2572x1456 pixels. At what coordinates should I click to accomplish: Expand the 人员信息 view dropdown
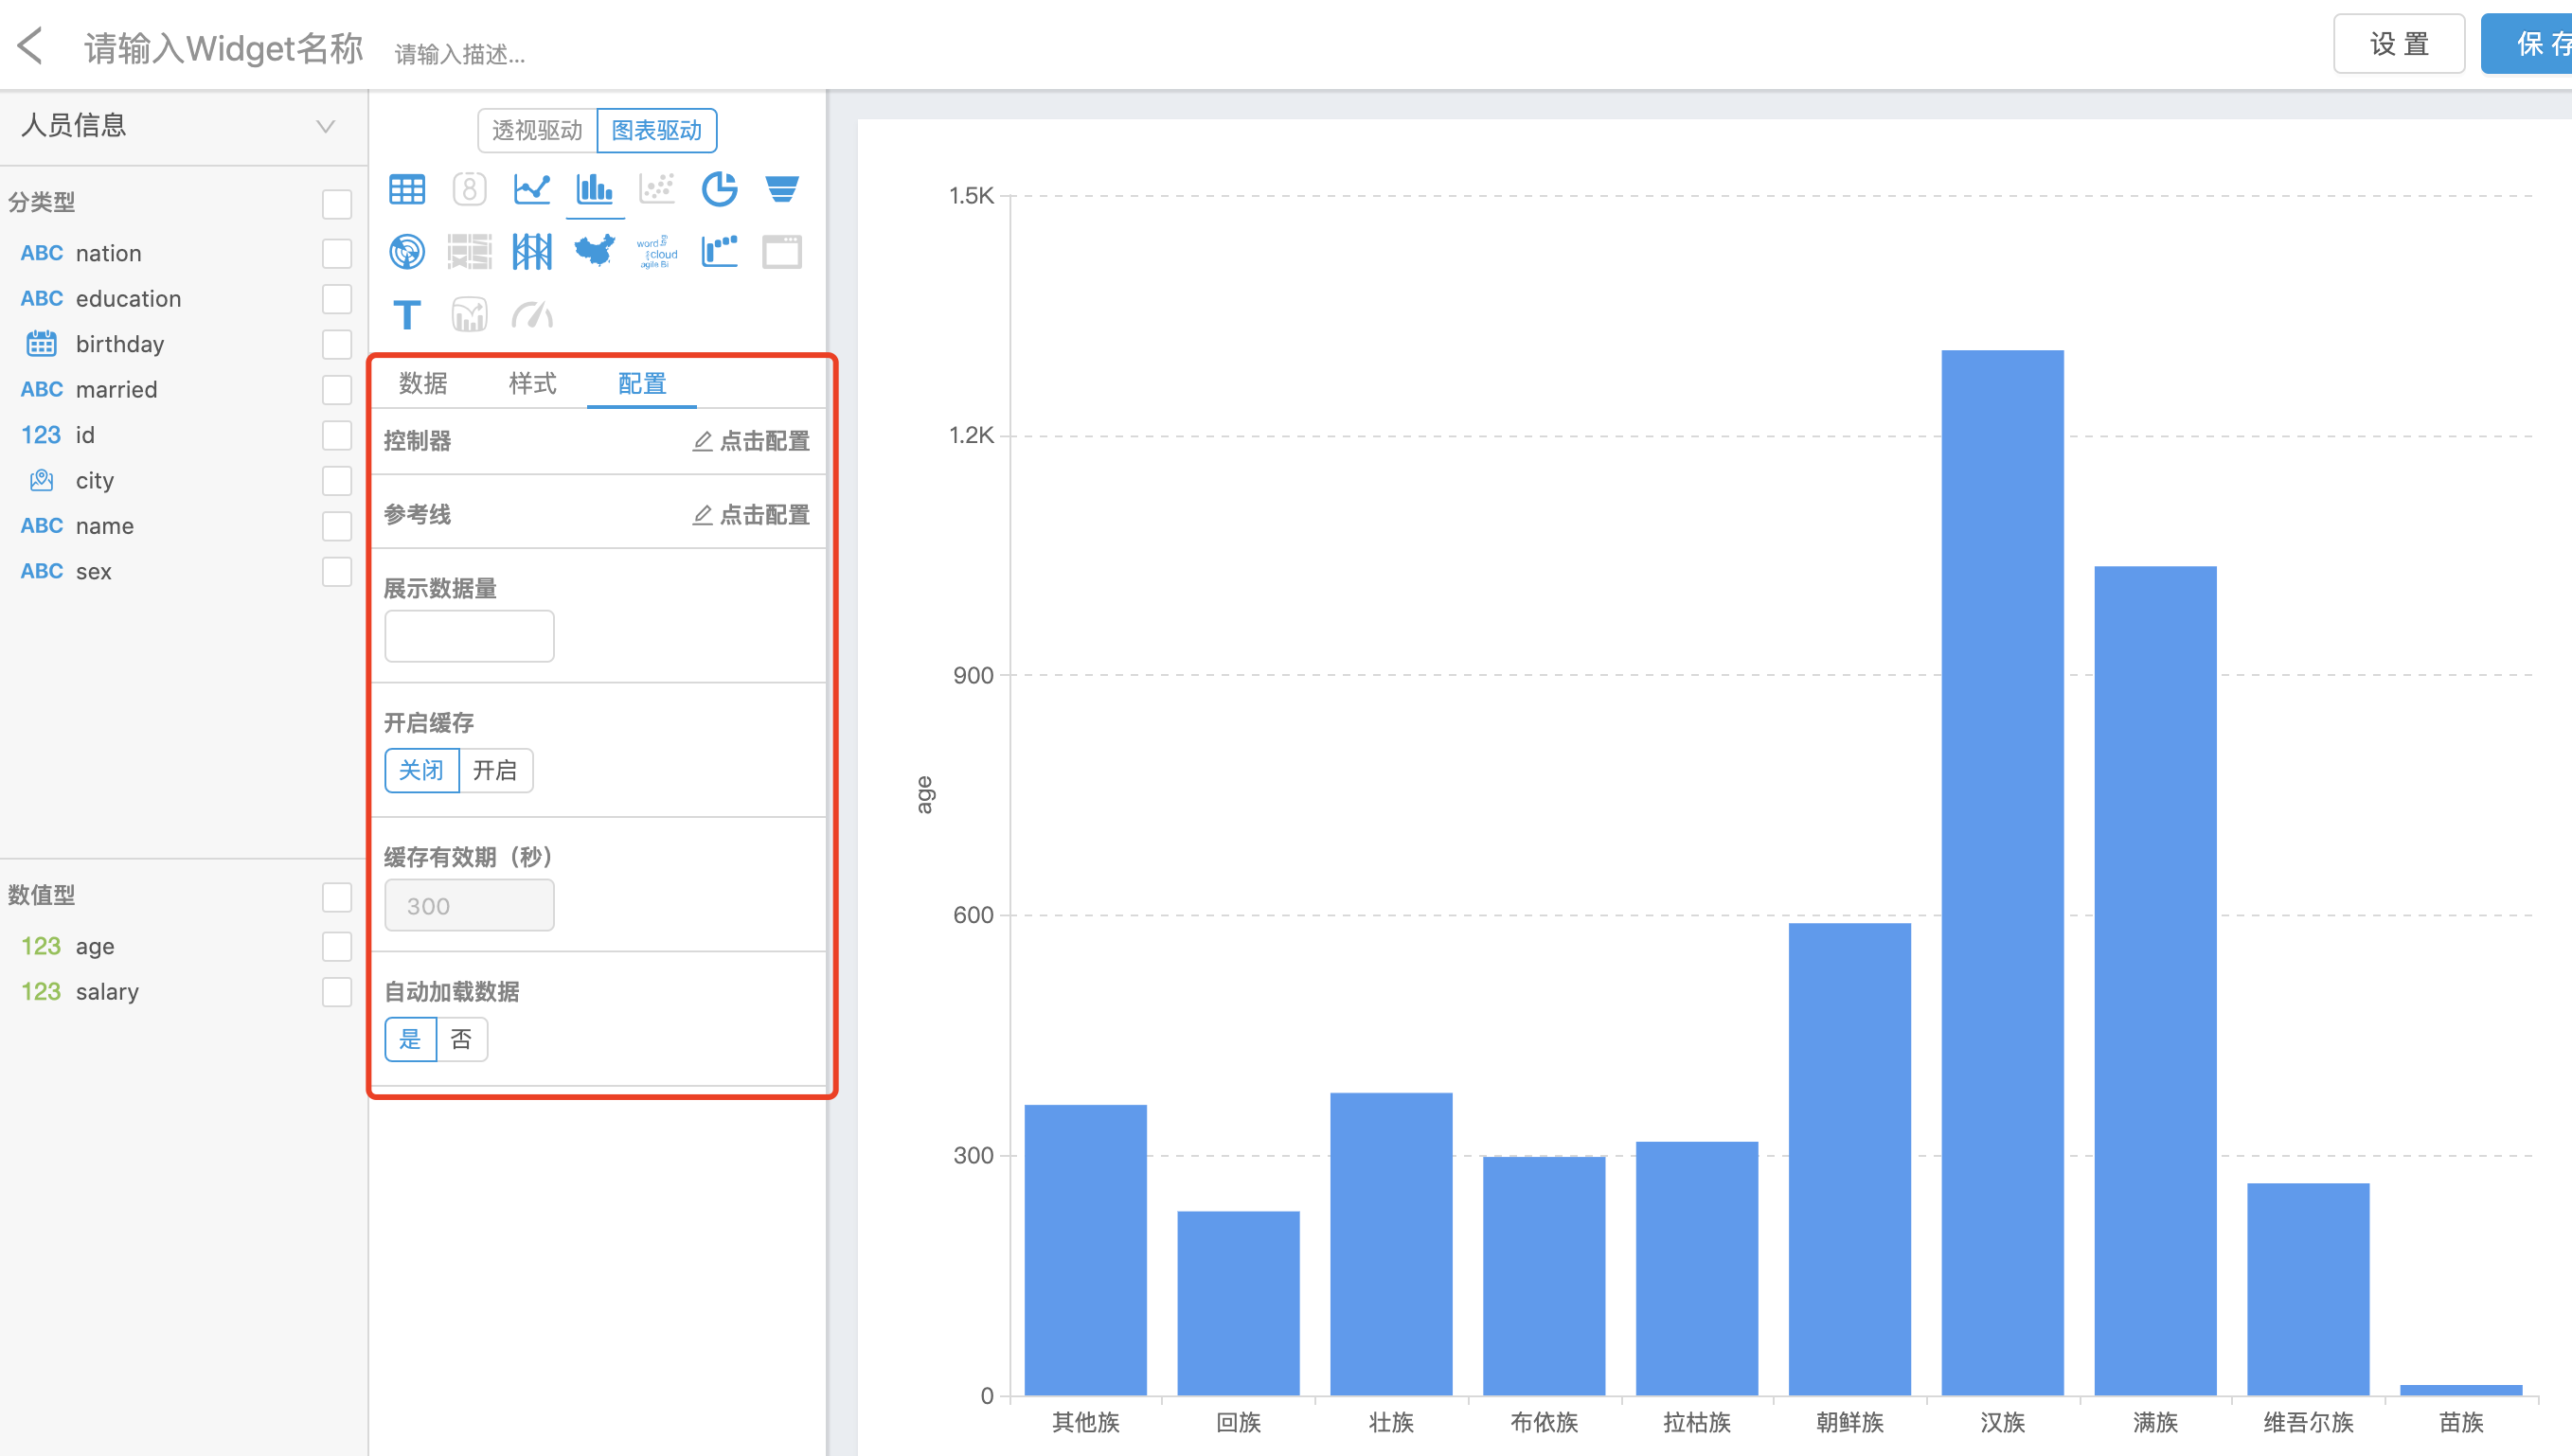click(325, 126)
